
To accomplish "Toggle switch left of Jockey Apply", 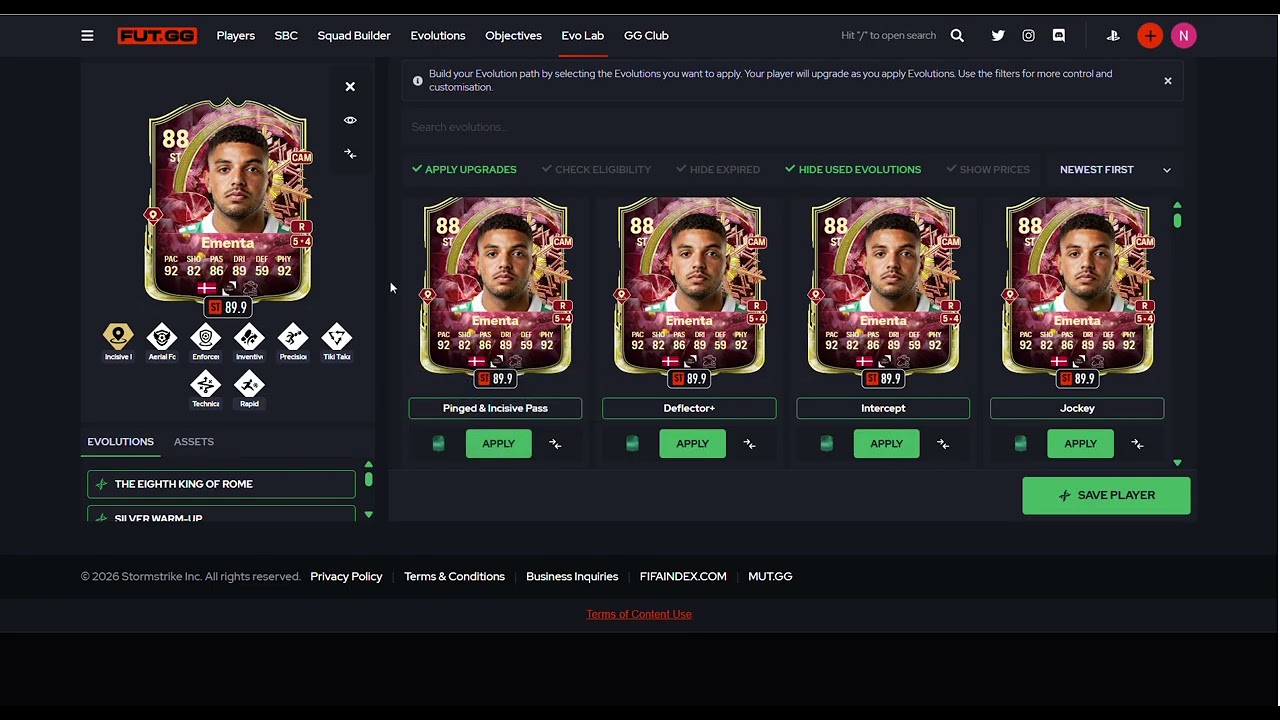I will coord(1020,444).
